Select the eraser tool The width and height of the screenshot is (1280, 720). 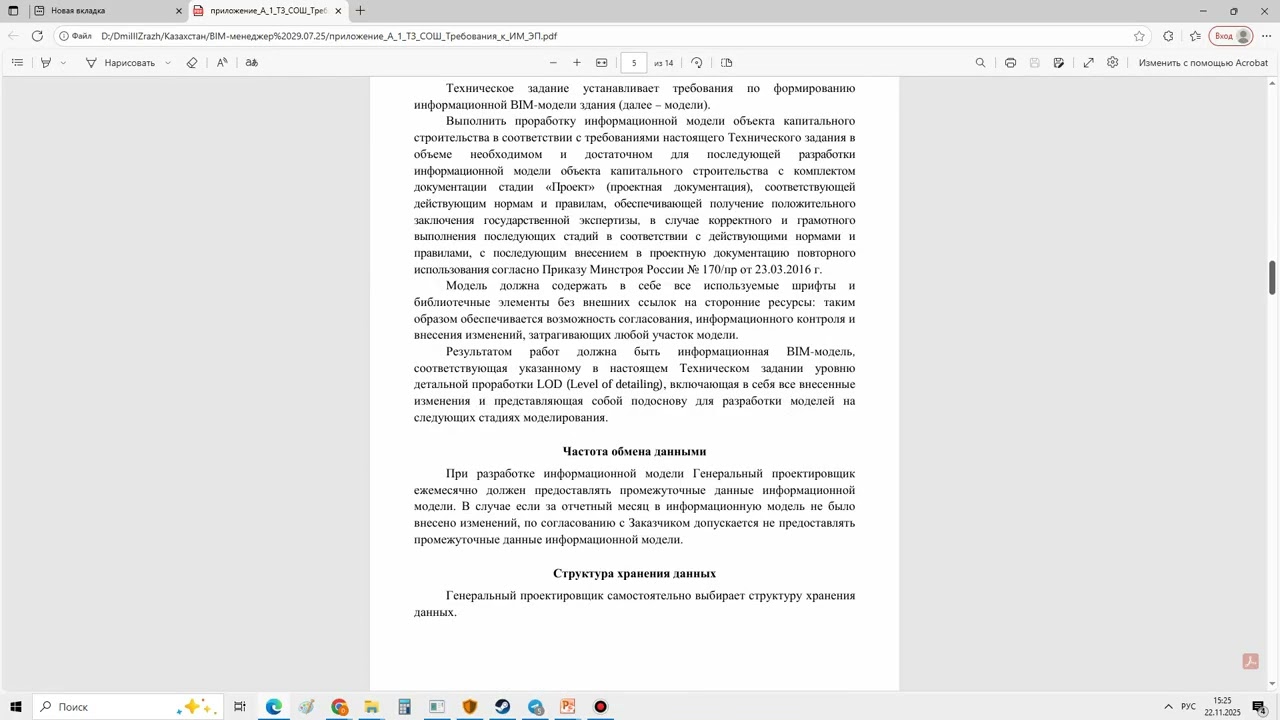click(x=192, y=62)
